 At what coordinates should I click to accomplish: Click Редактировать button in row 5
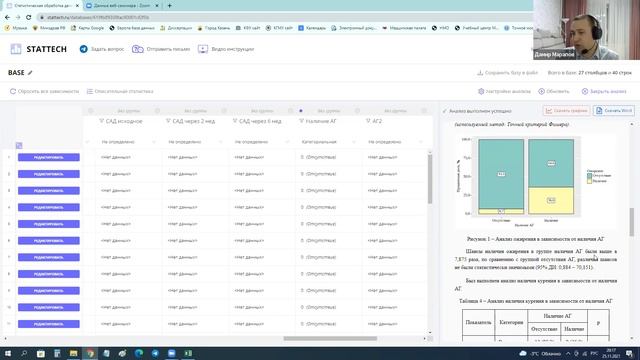tap(49, 224)
